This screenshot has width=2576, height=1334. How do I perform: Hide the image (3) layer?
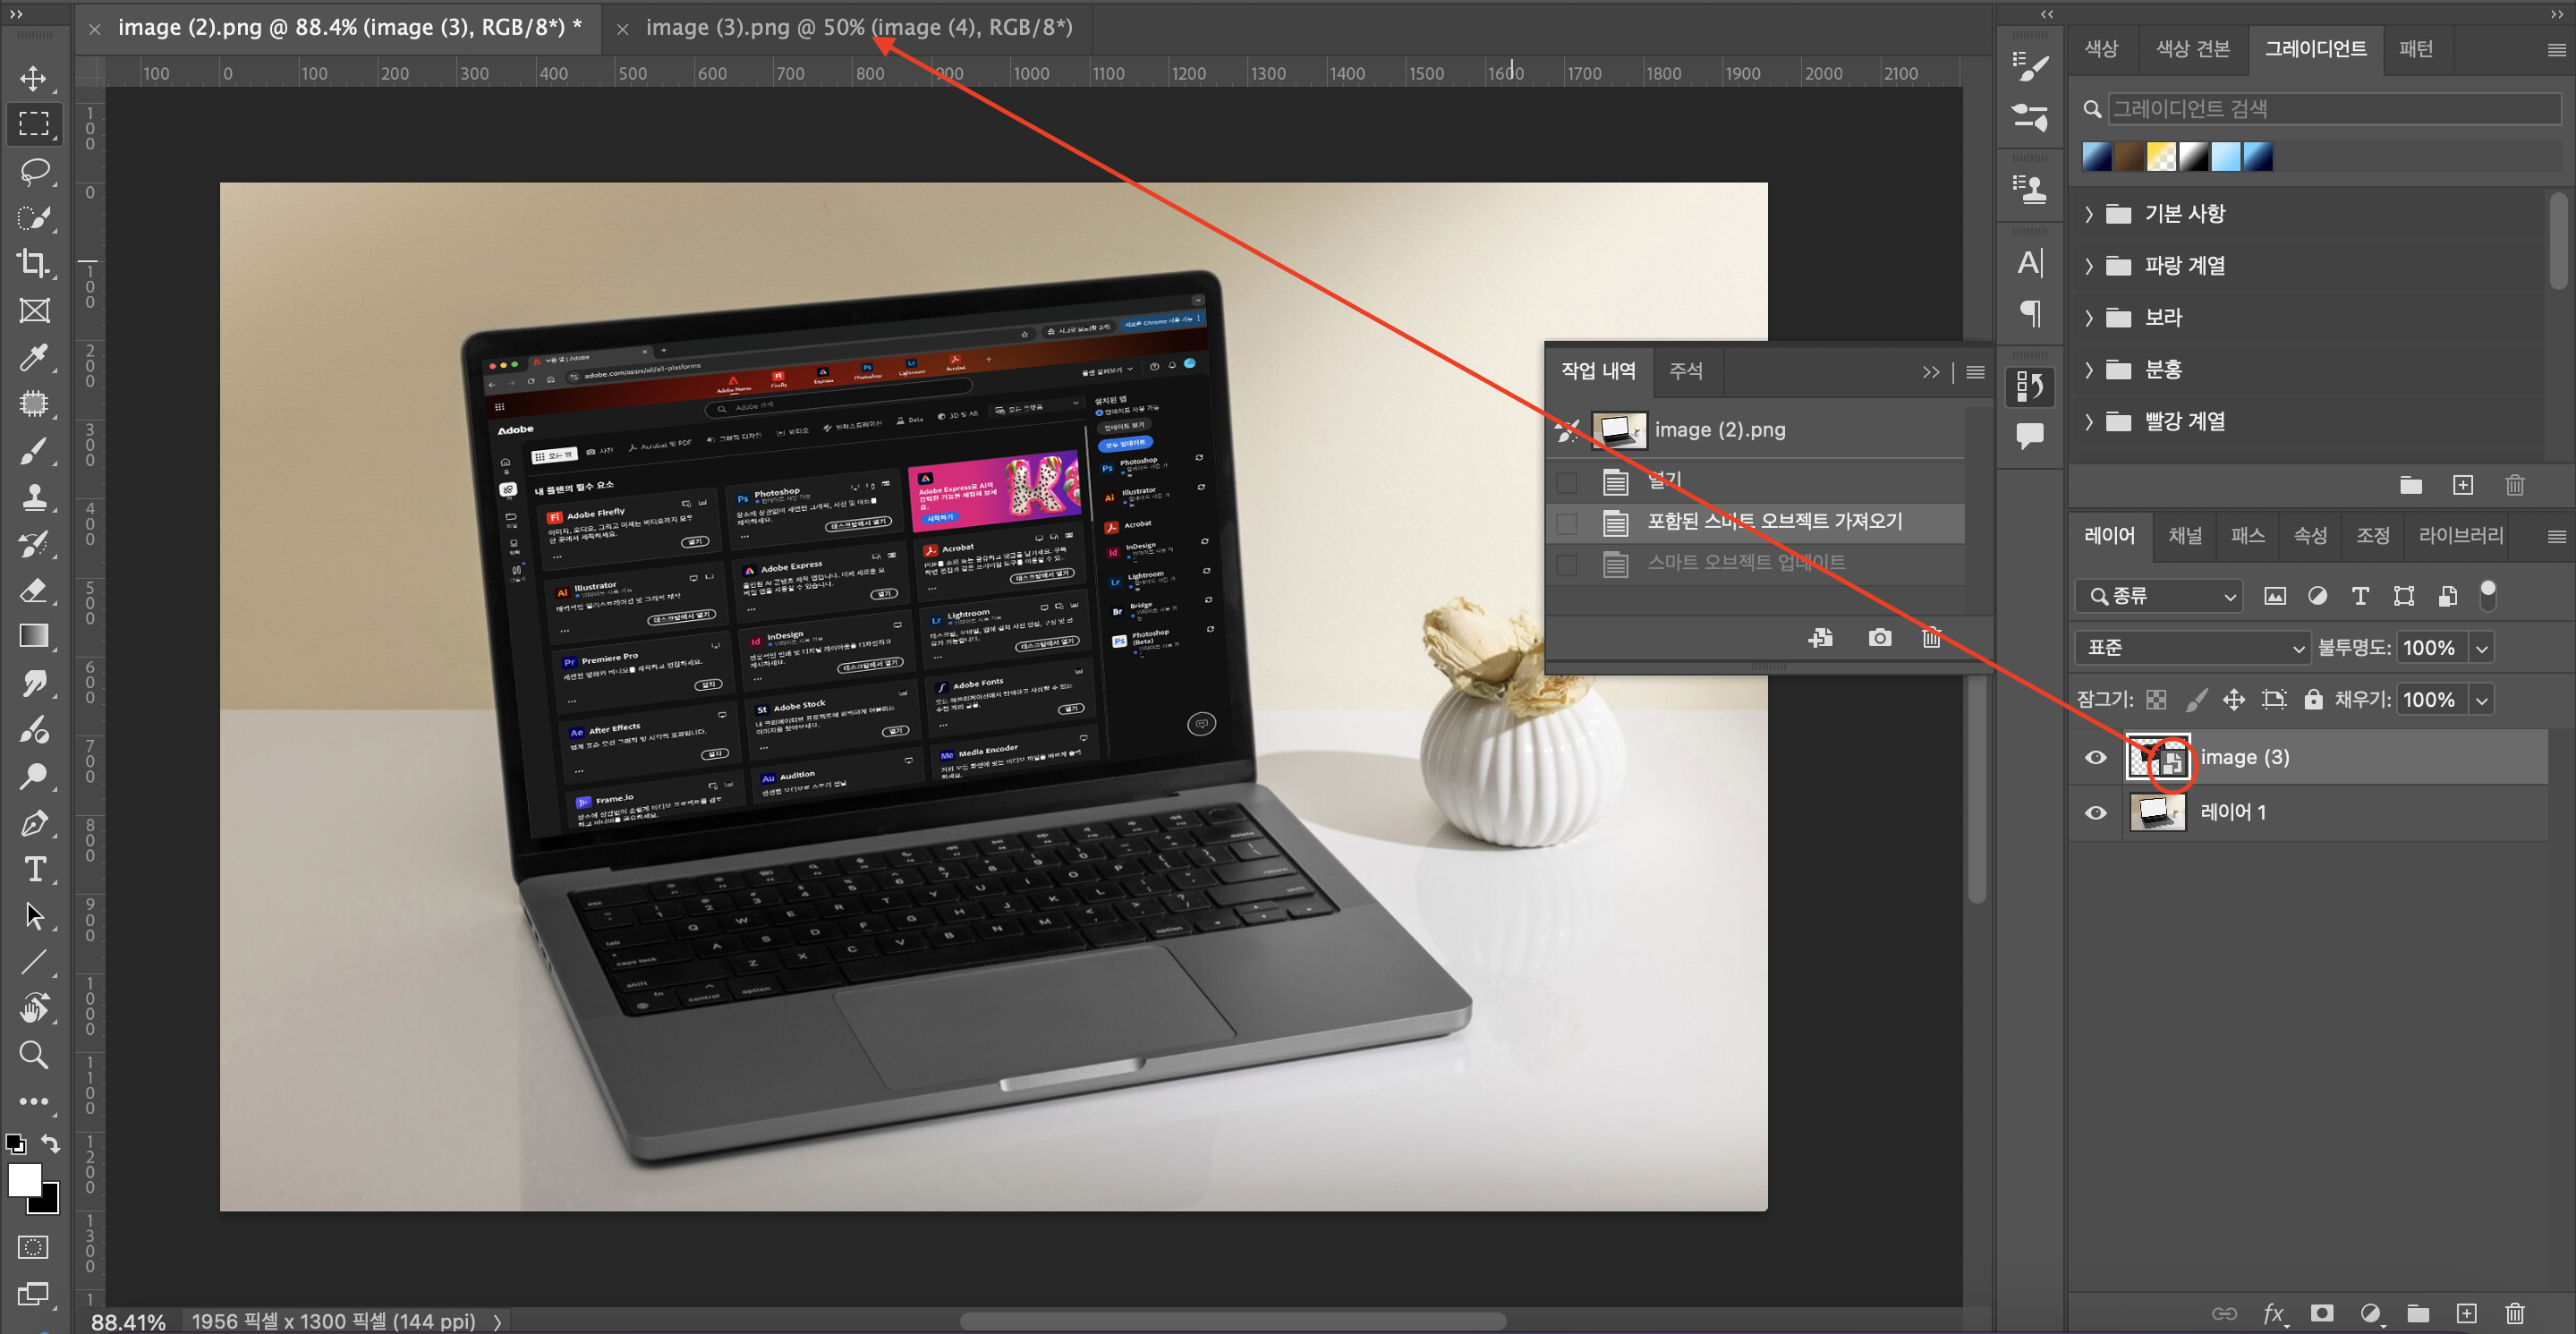pos(2095,757)
